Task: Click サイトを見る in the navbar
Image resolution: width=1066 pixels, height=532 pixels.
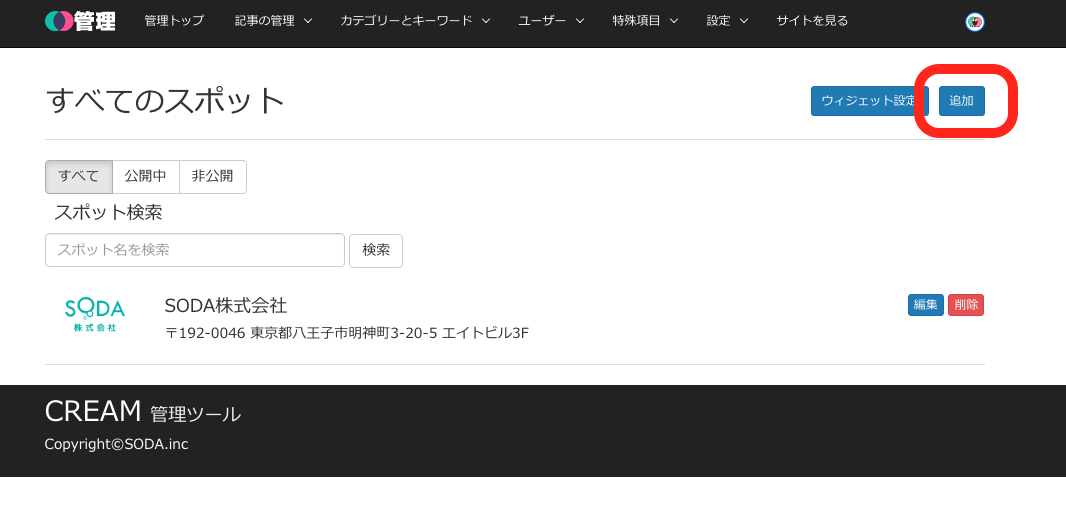Action: coord(812,21)
